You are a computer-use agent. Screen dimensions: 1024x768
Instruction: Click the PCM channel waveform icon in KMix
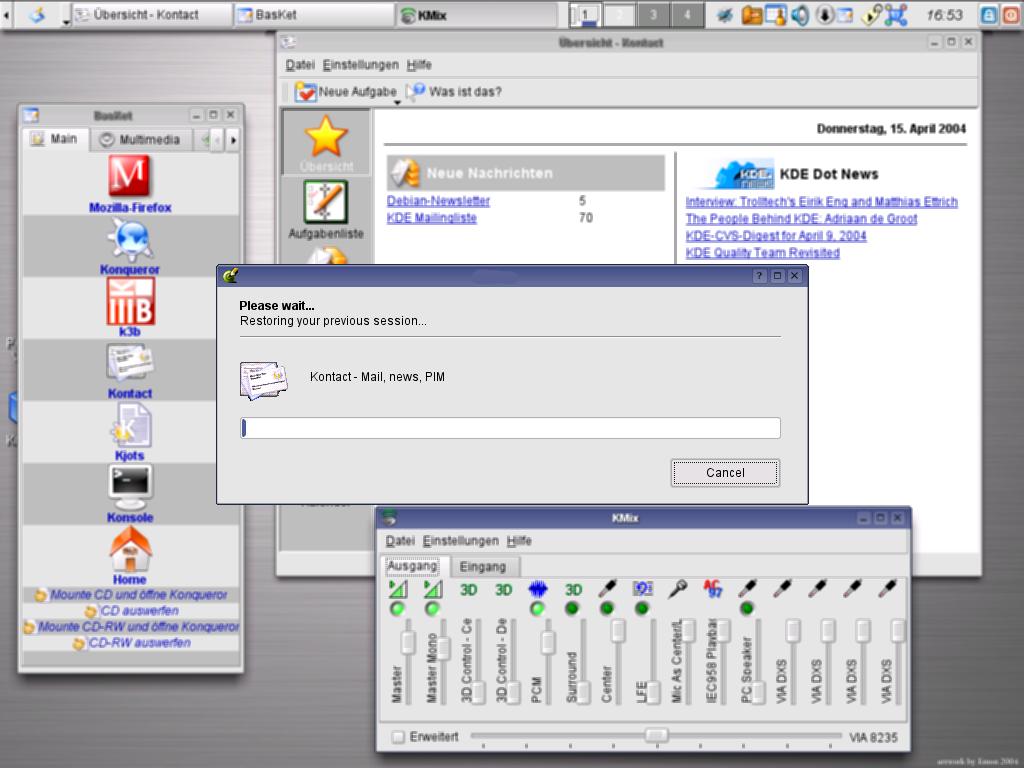(537, 590)
